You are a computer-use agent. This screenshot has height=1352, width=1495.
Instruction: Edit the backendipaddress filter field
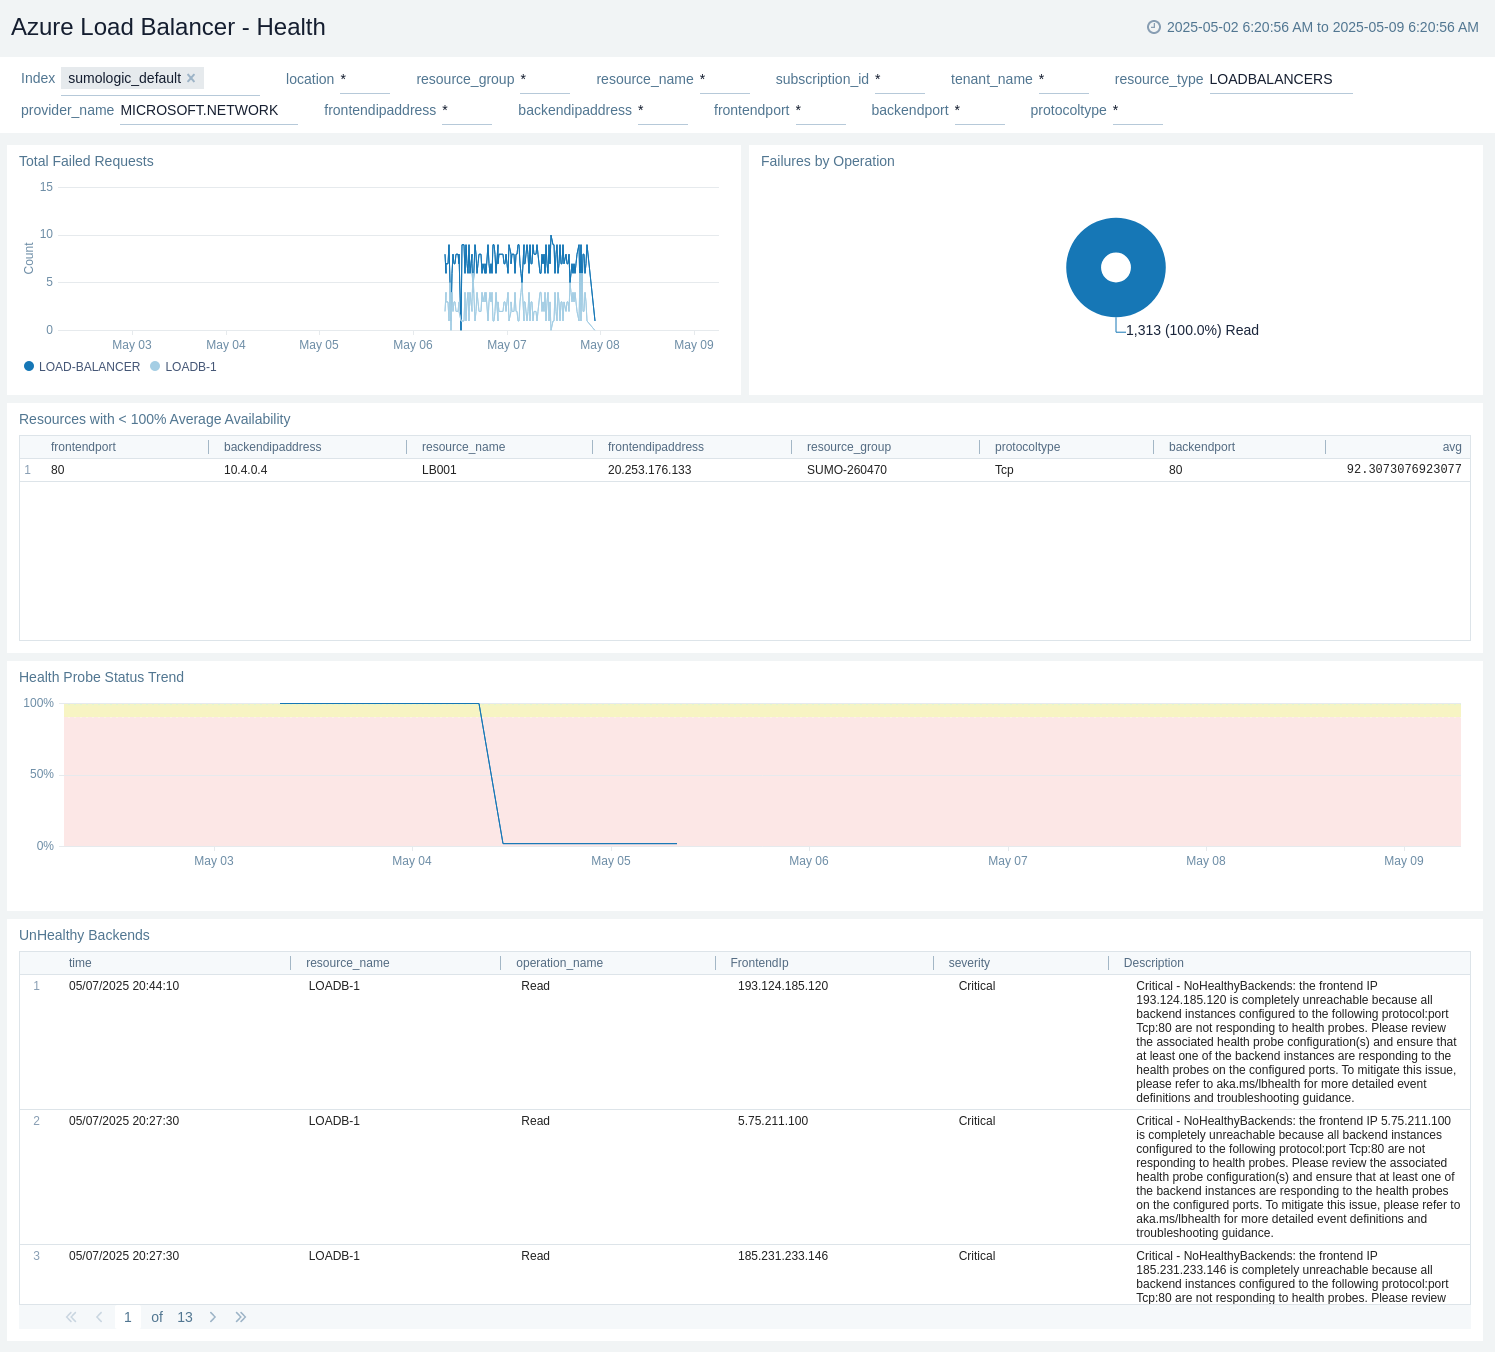663,110
